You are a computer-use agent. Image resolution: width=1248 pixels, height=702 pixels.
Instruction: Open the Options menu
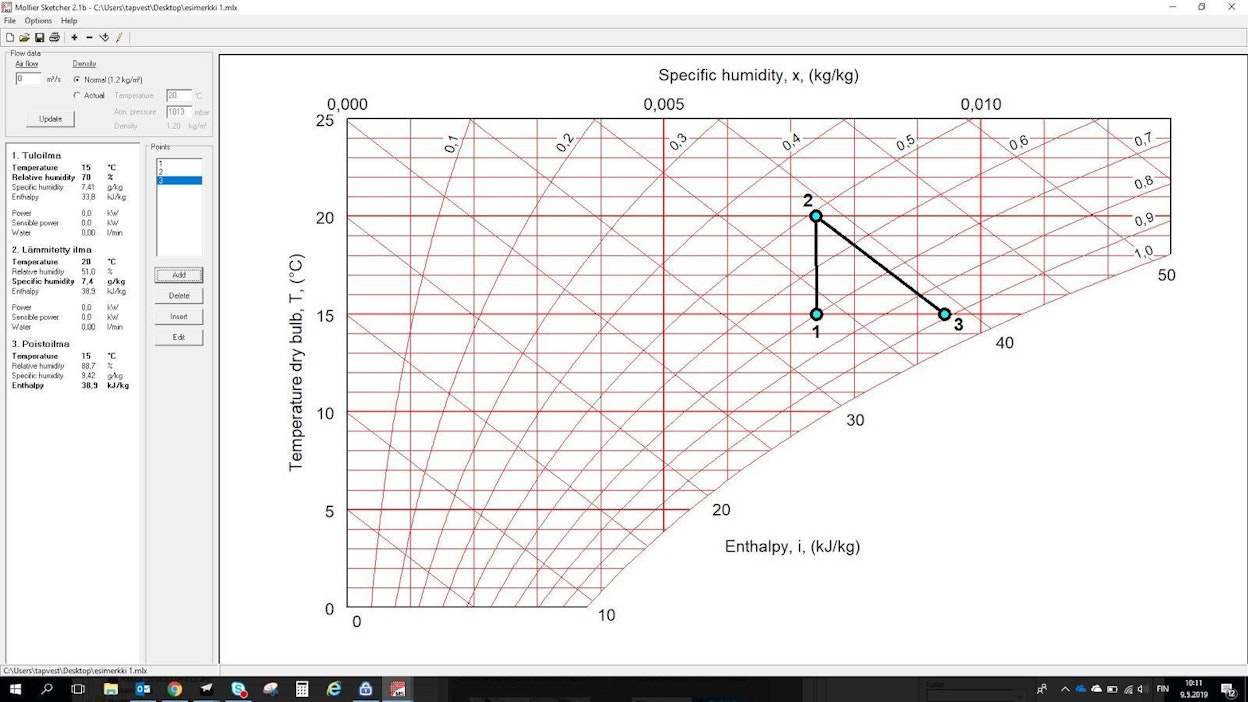38,21
